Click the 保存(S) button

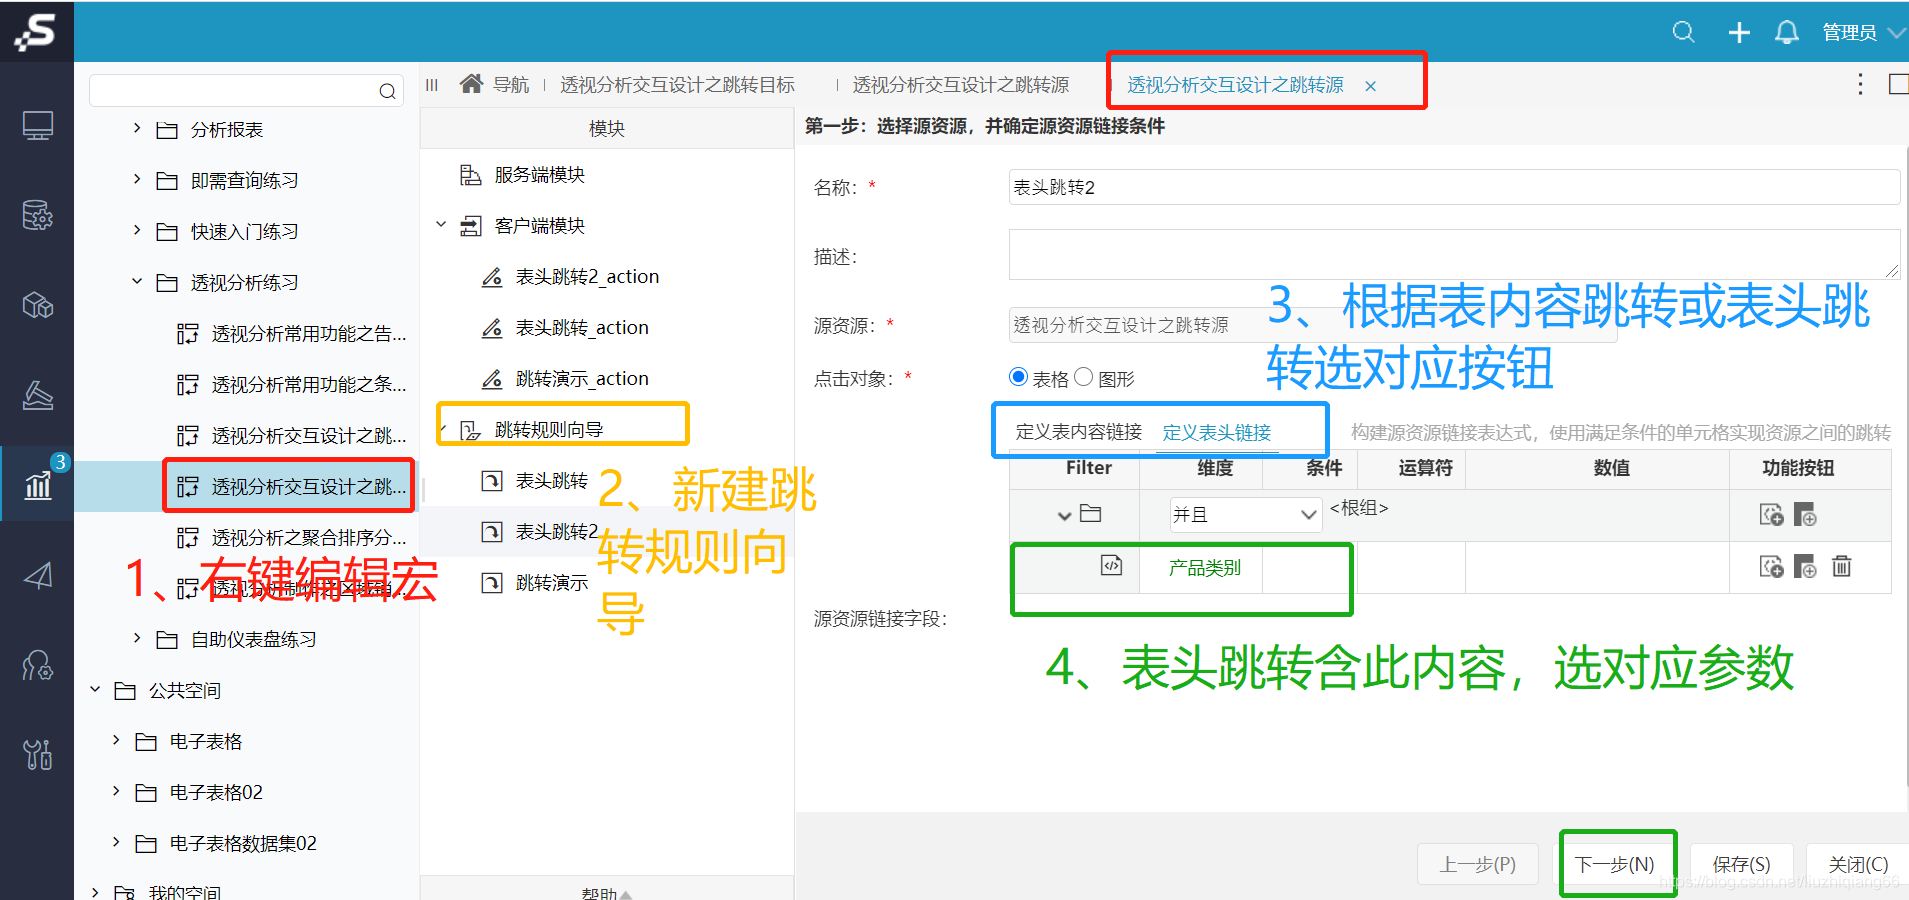tap(1741, 864)
